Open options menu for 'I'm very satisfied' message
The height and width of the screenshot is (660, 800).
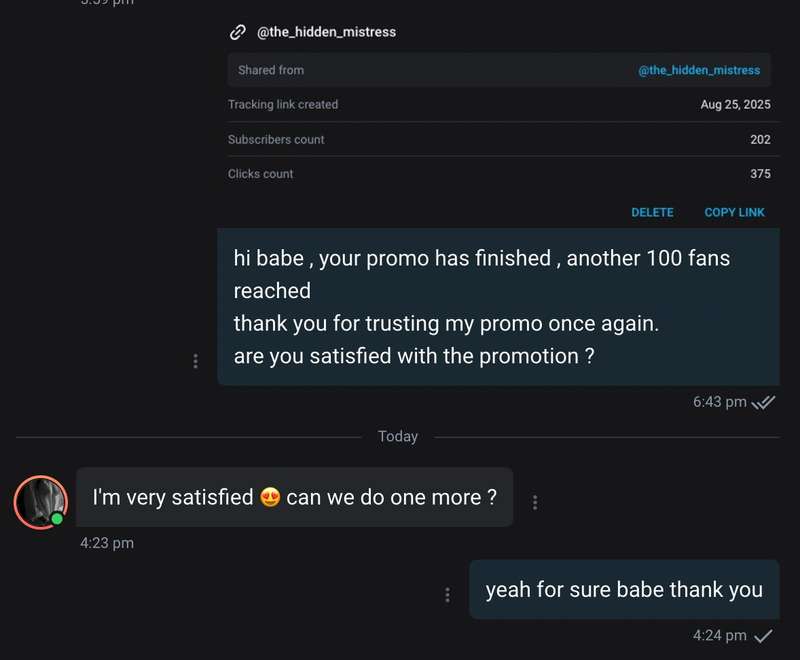[535, 502]
